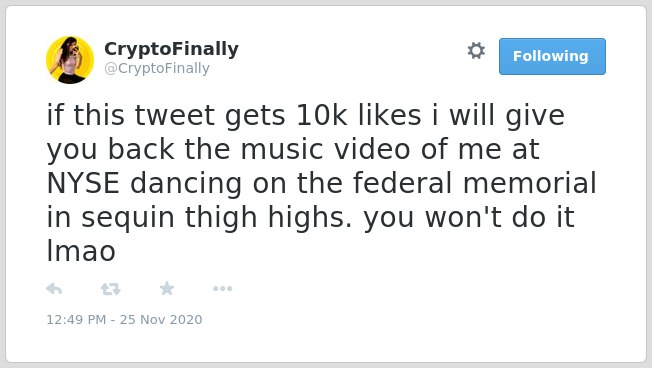Open CryptoFinally's round profile avatar
This screenshot has width=652, height=368.
coord(70,60)
